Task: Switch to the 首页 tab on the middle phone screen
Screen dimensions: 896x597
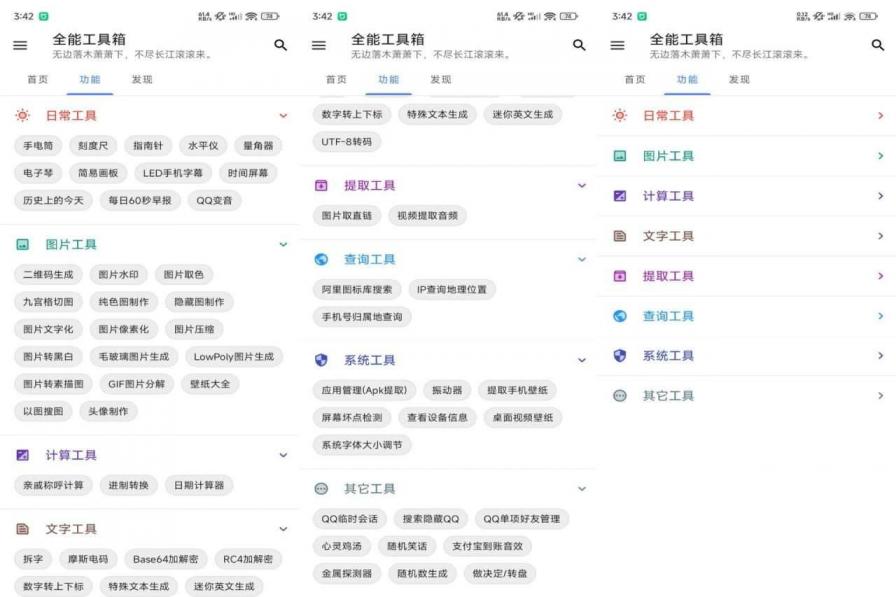Action: click(336, 79)
